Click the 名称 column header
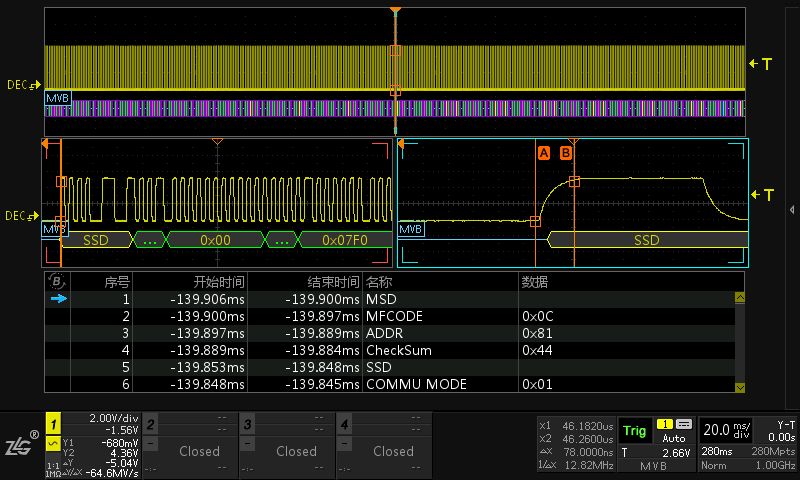This screenshot has width=800, height=480. [379, 282]
